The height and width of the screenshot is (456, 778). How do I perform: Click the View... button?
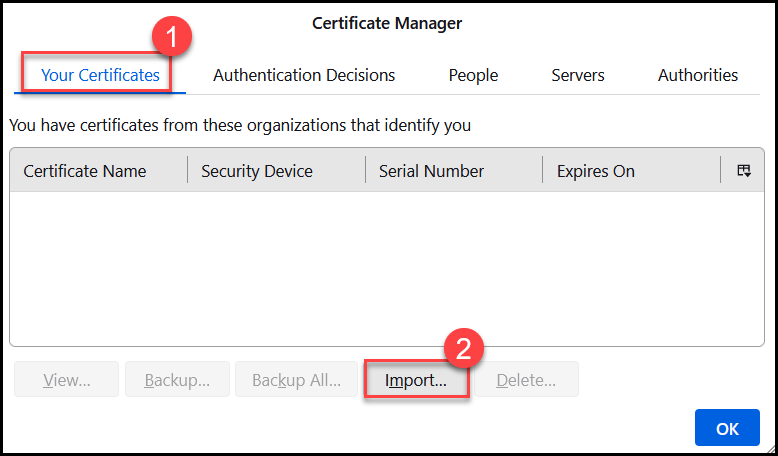tap(67, 380)
